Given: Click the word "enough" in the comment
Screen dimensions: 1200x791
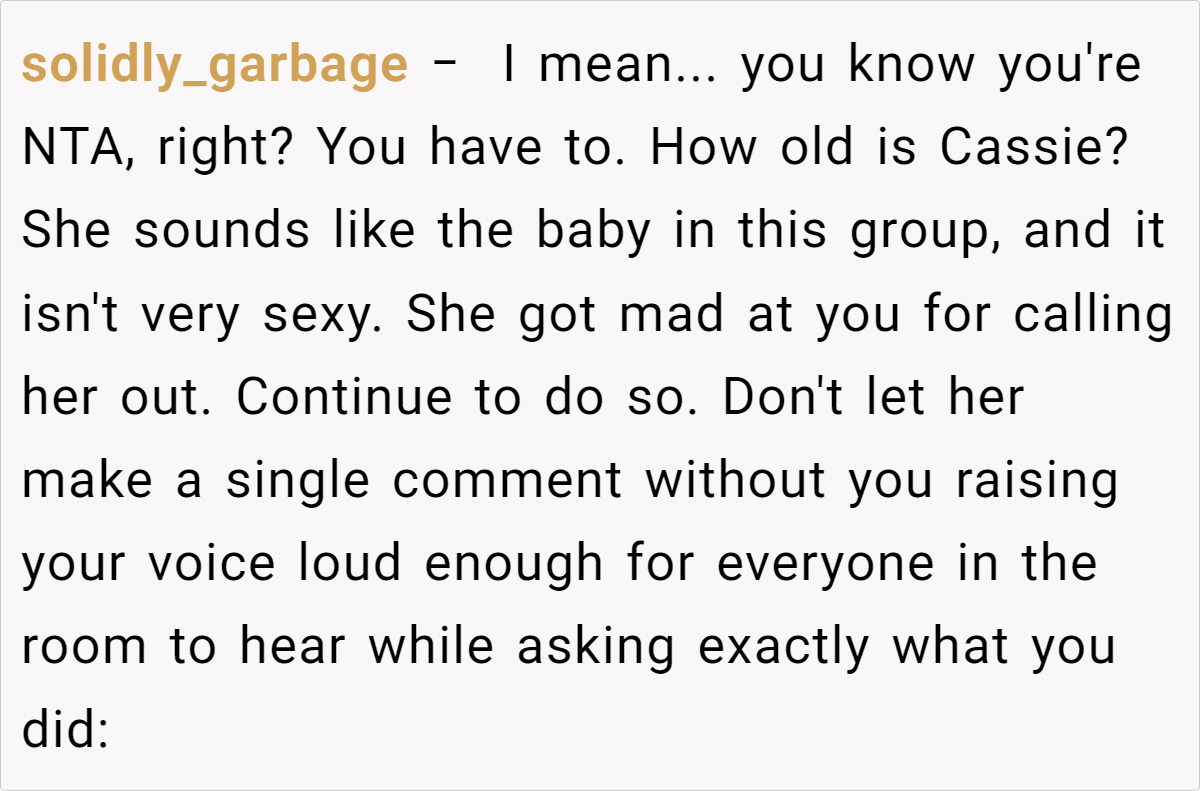Looking at the screenshot, I should 514,565.
